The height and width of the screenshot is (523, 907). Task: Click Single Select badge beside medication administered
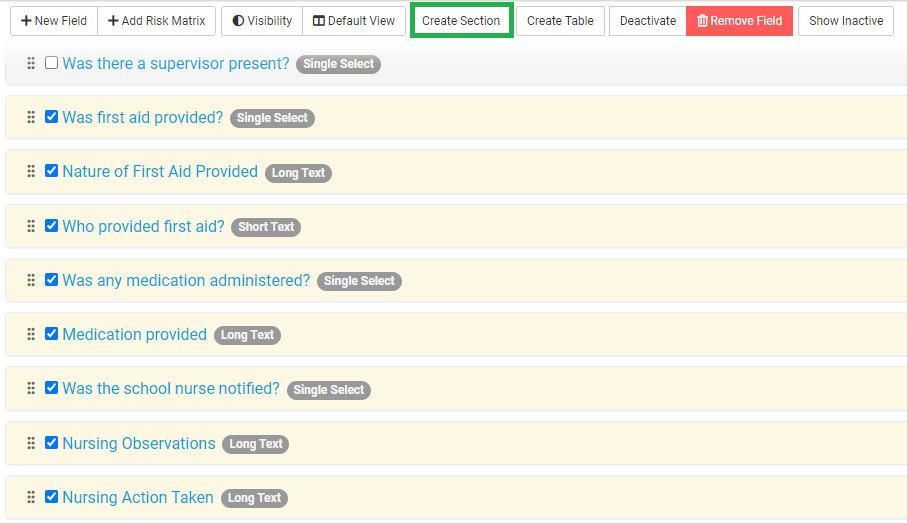point(359,281)
